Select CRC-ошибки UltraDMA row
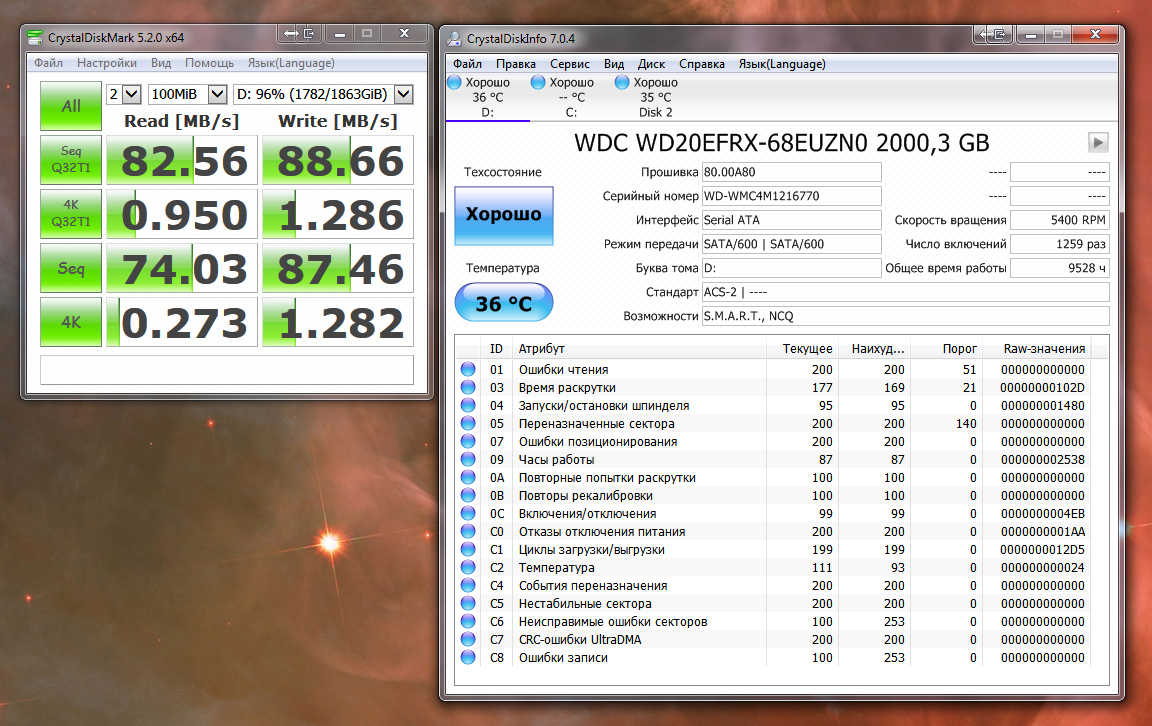1152x726 pixels. [773, 639]
